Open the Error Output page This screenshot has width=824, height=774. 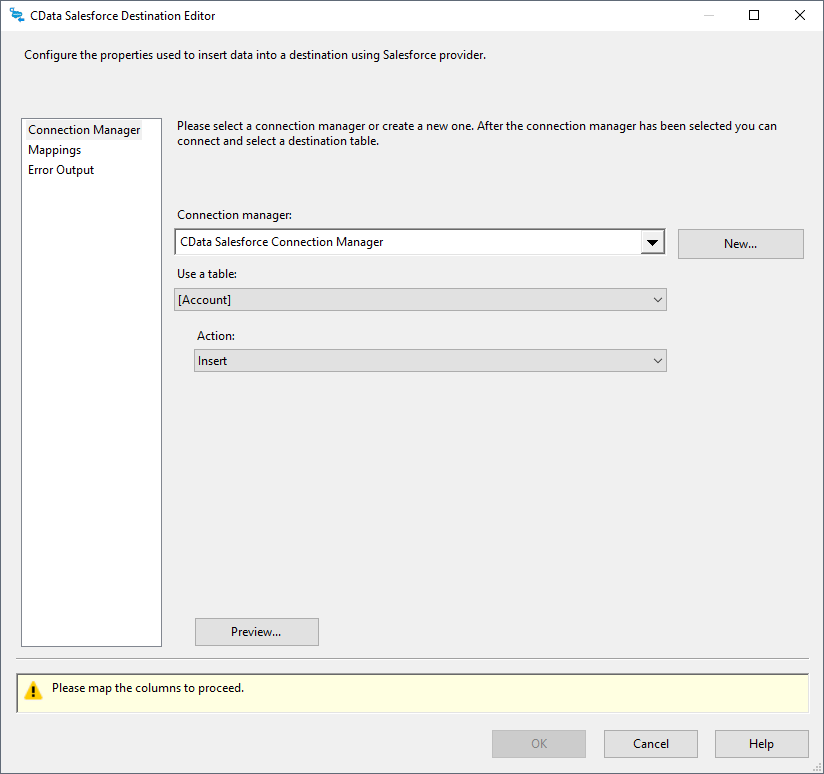click(x=61, y=170)
